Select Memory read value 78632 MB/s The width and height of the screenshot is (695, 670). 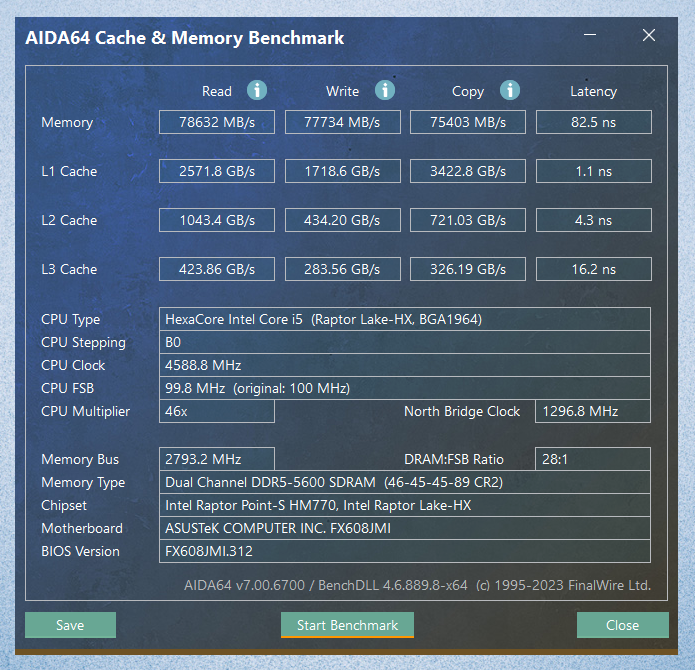click(217, 122)
